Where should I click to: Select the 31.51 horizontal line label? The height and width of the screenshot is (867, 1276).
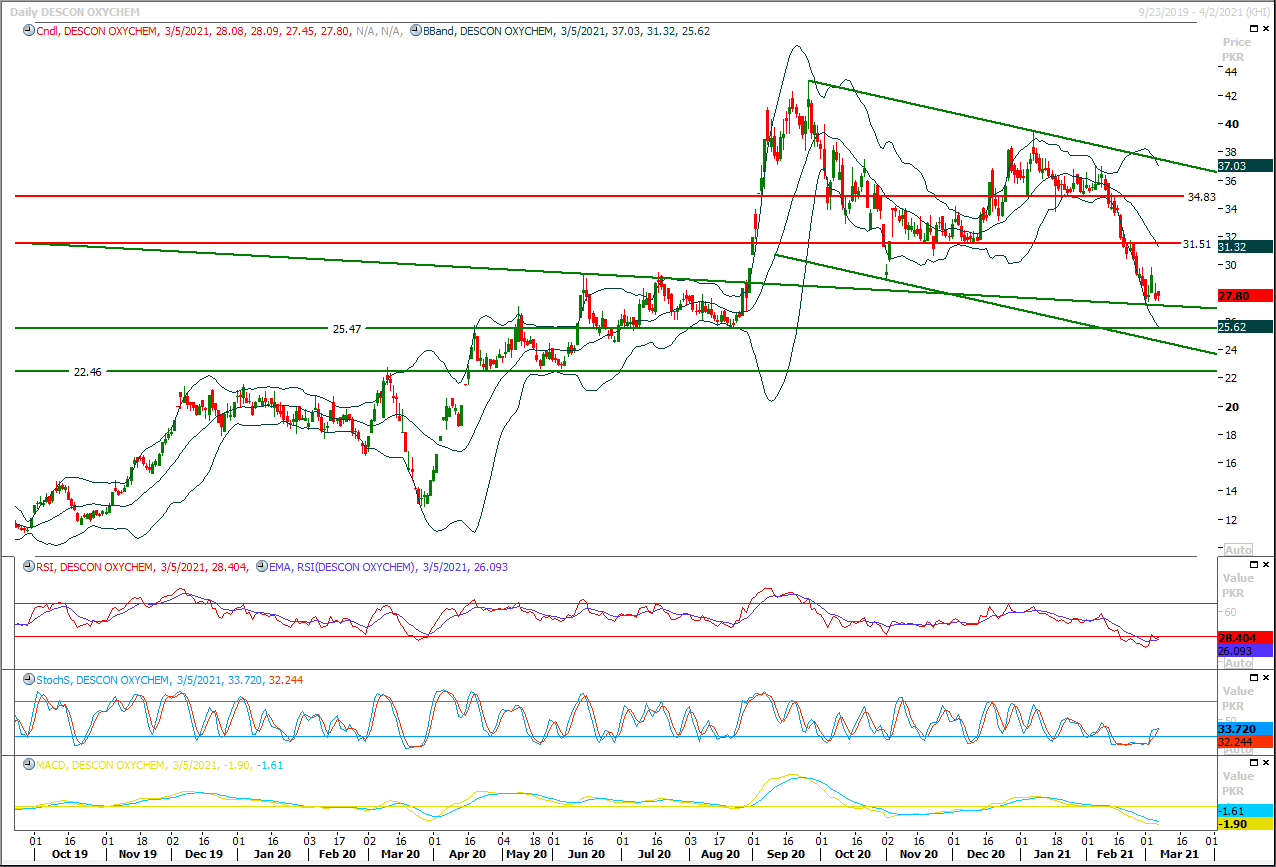click(x=1196, y=243)
